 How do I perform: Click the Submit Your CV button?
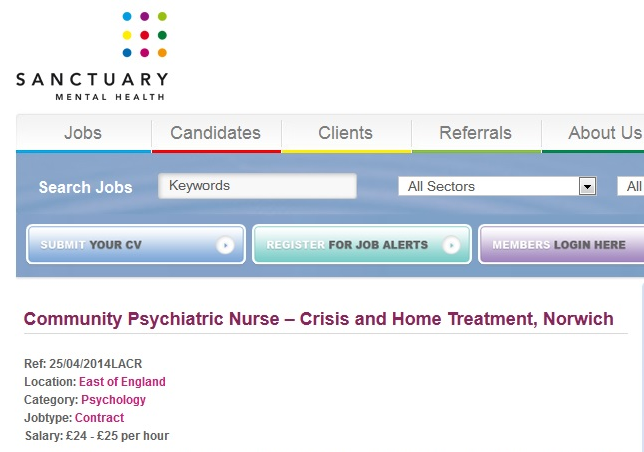[x=136, y=244]
